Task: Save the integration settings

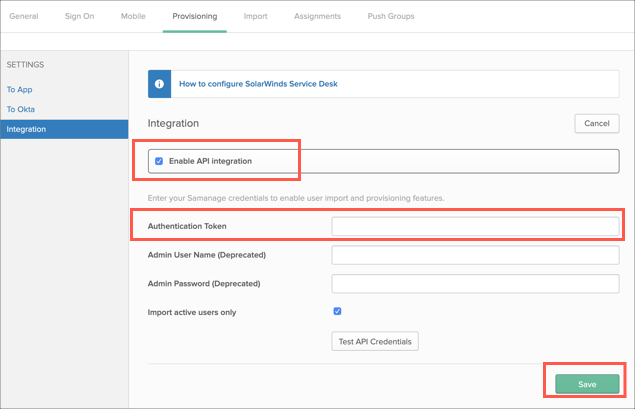Action: pos(587,384)
